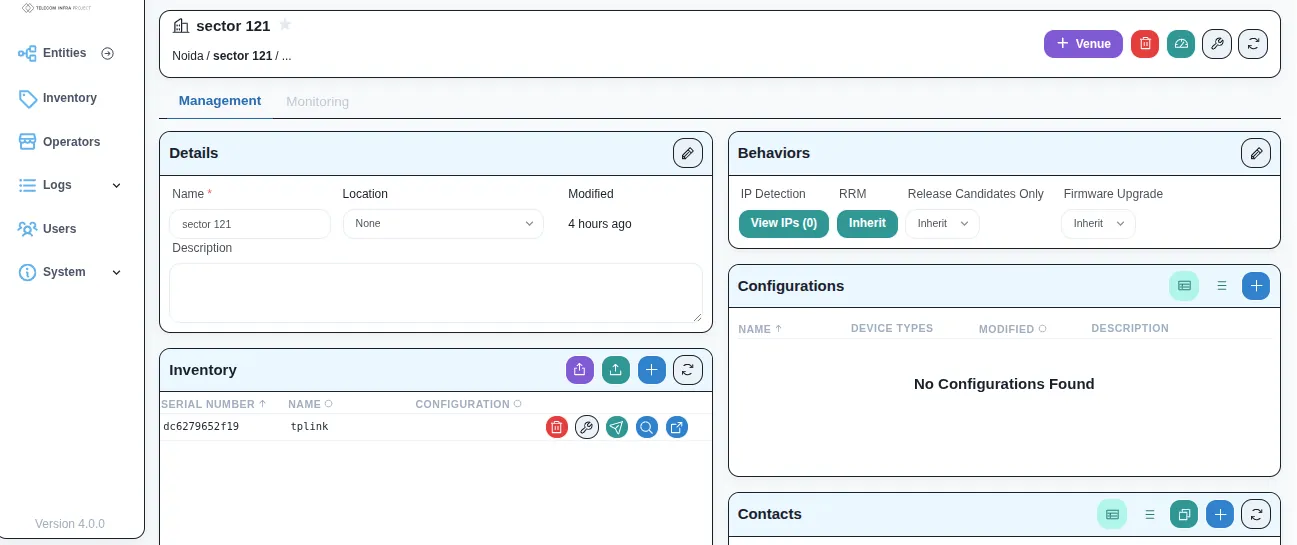This screenshot has width=1297, height=545.
Task: Click the teal dashboard gauge icon in header
Action: click(1181, 44)
